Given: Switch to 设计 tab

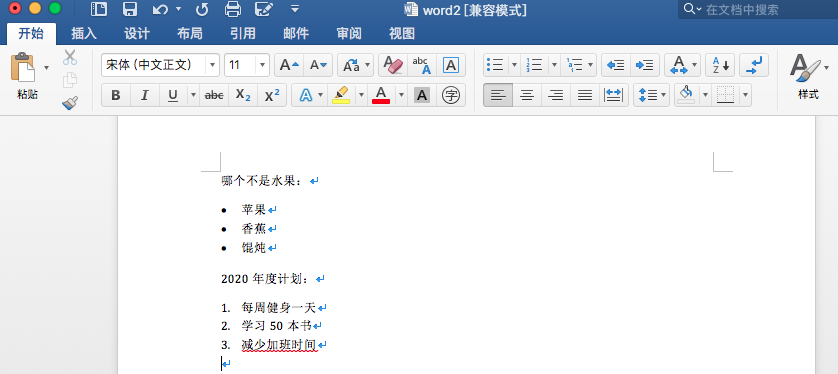Looking at the screenshot, I should point(137,34).
